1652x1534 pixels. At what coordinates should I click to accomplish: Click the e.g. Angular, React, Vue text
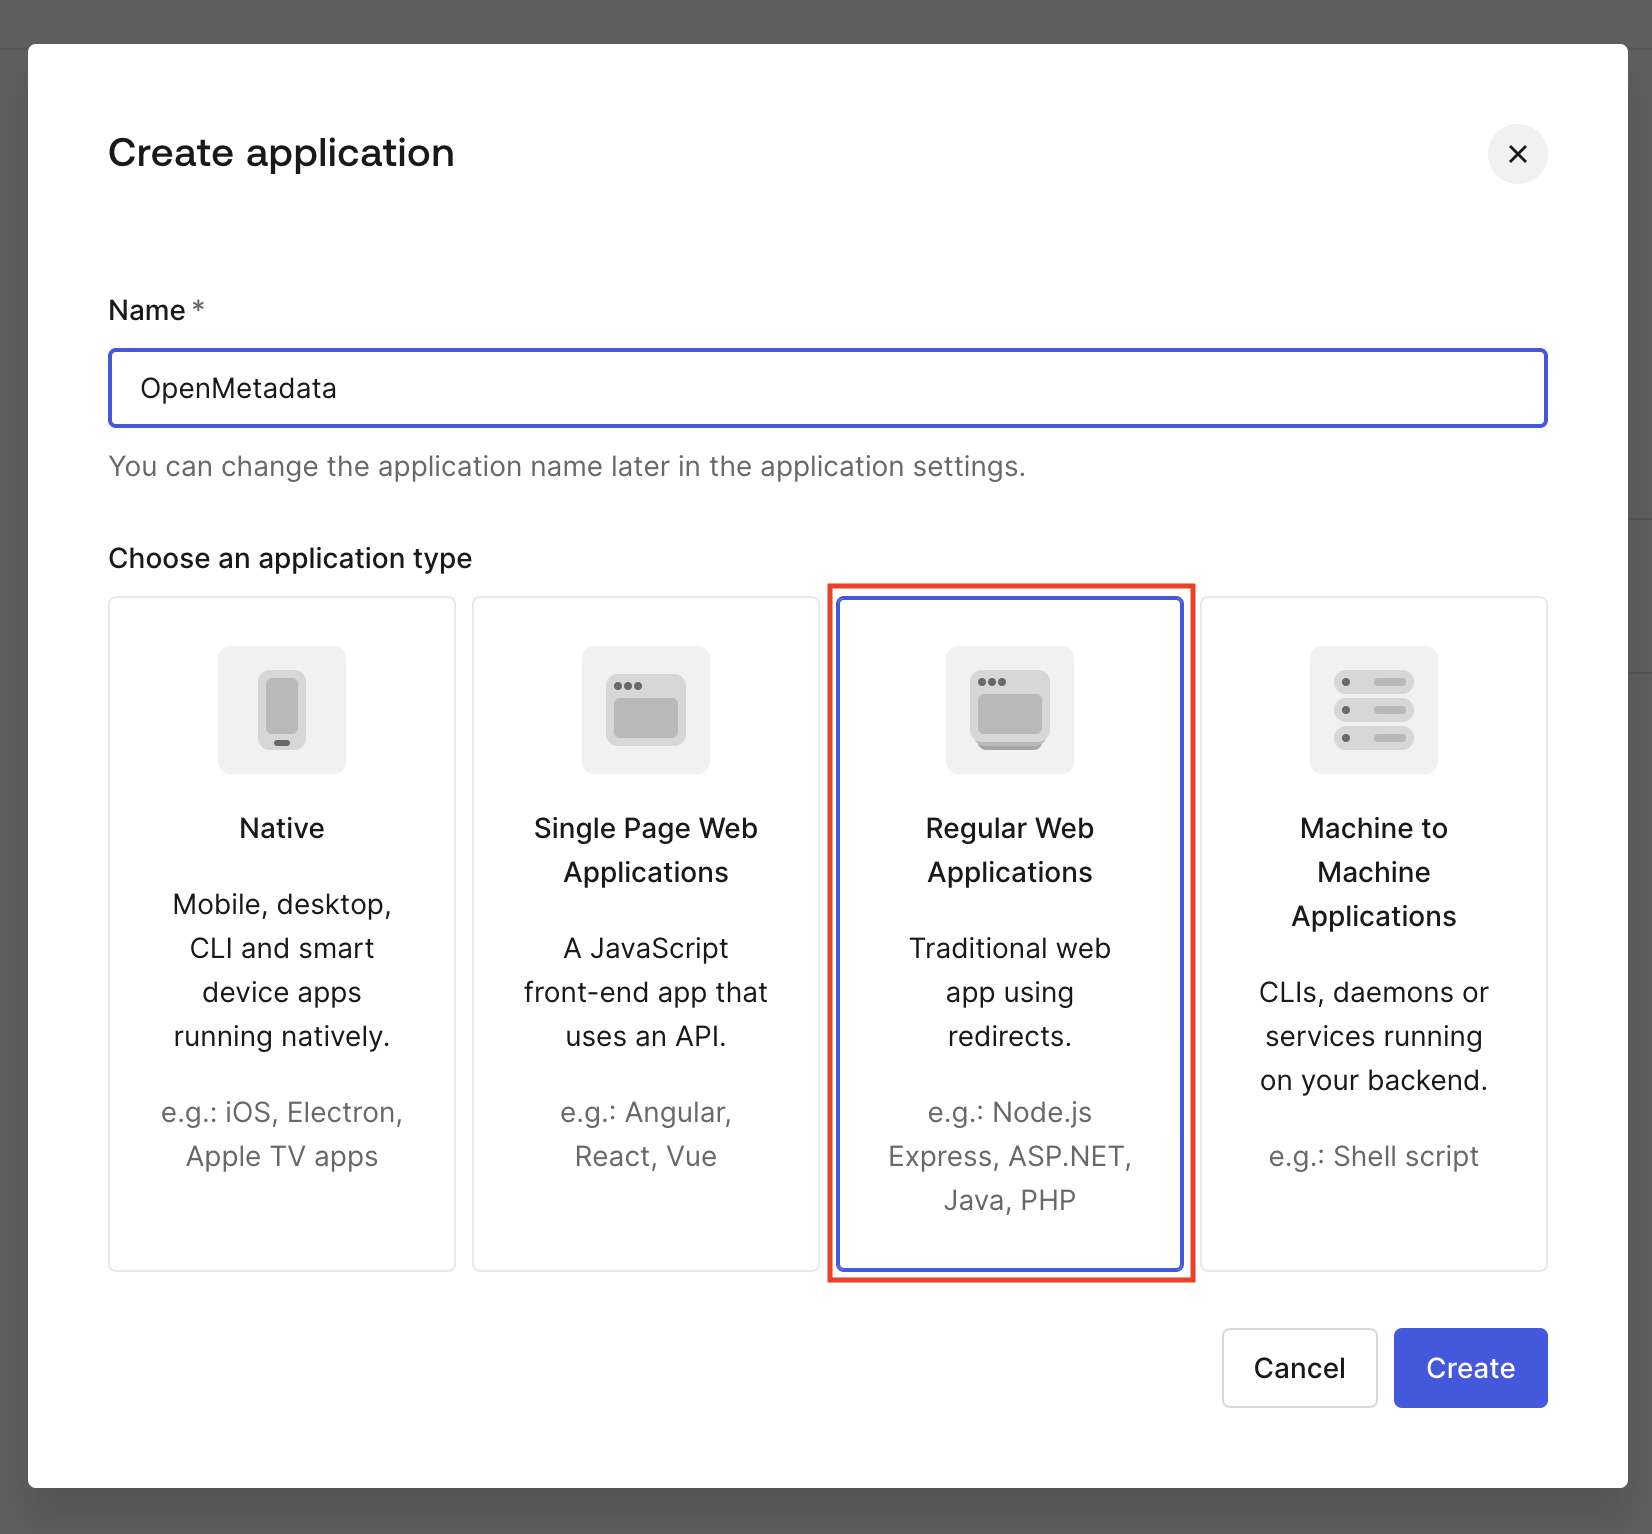point(645,1134)
